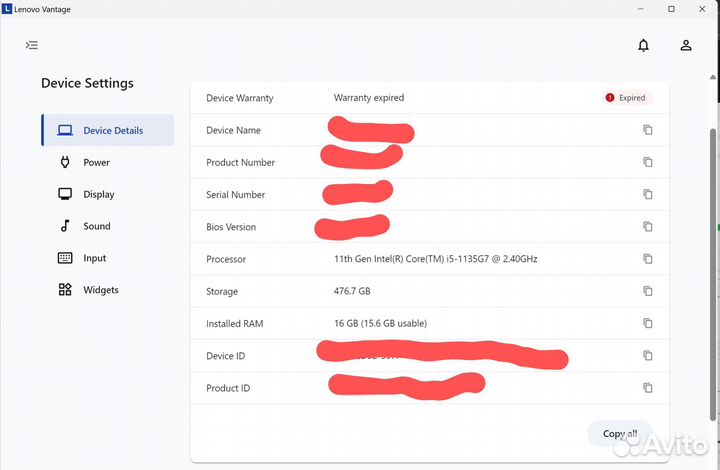Click the 'Device Warranty' label
This screenshot has width=720, height=470.
(240, 98)
